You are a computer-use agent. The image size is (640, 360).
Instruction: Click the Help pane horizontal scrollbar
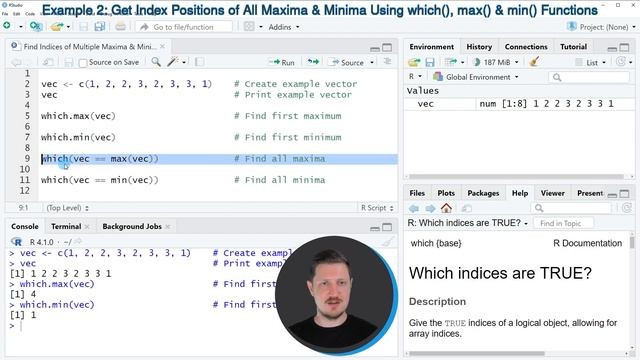pyautogui.click(x=477, y=353)
